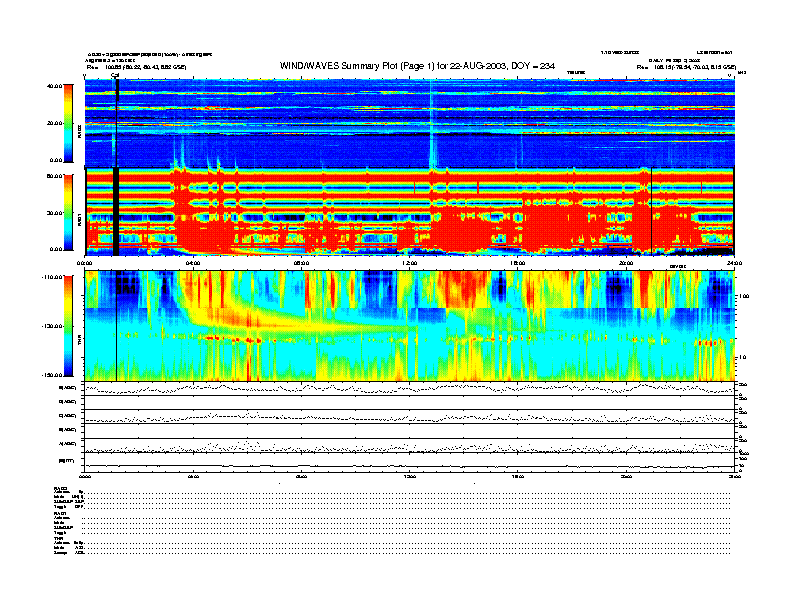Click the RAD1 color scale bar

[68, 212]
